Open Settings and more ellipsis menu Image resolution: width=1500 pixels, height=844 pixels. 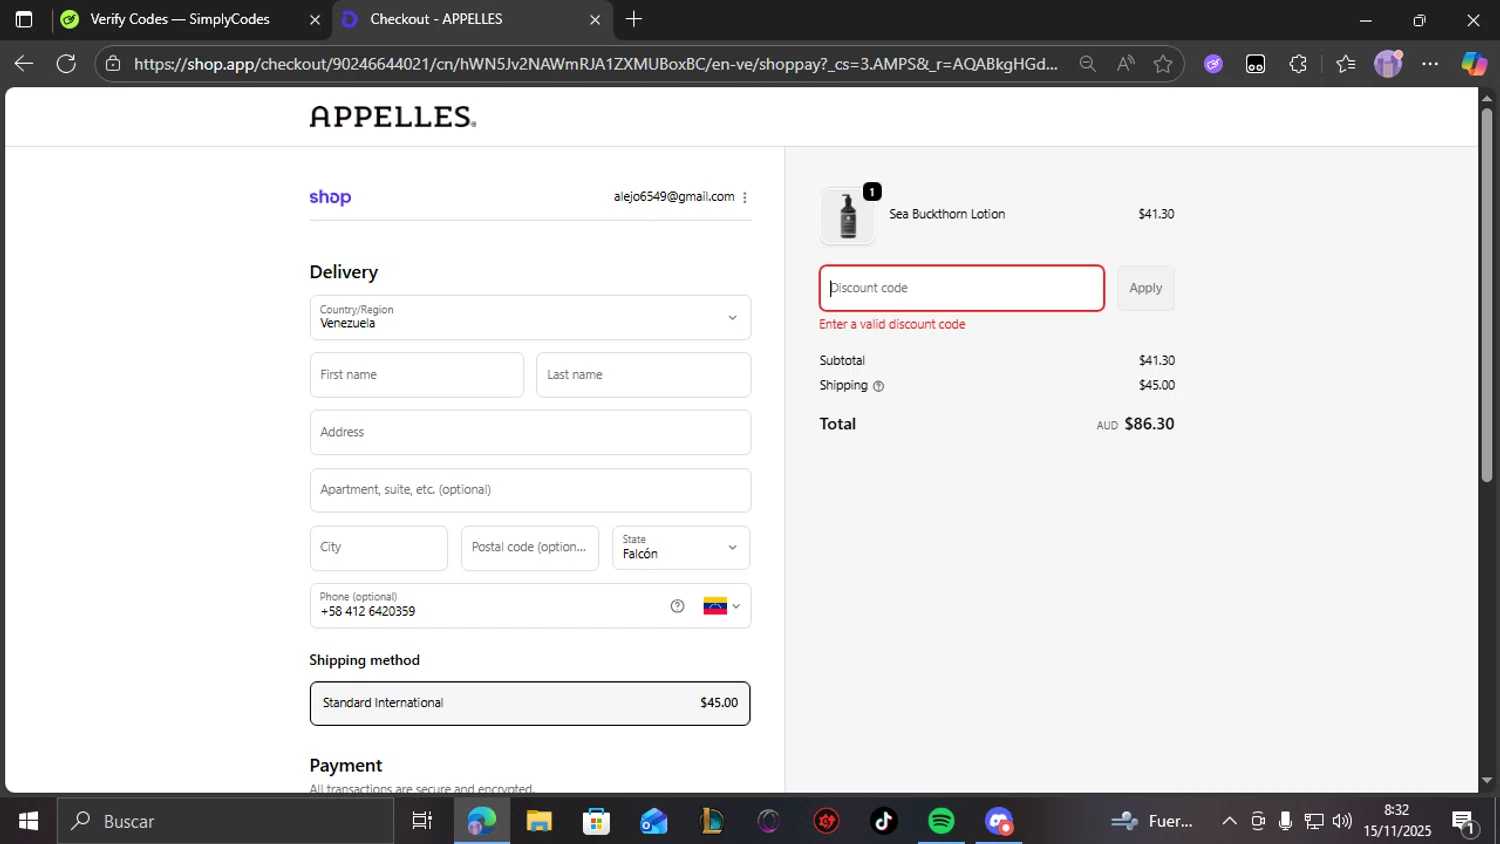coord(1430,64)
